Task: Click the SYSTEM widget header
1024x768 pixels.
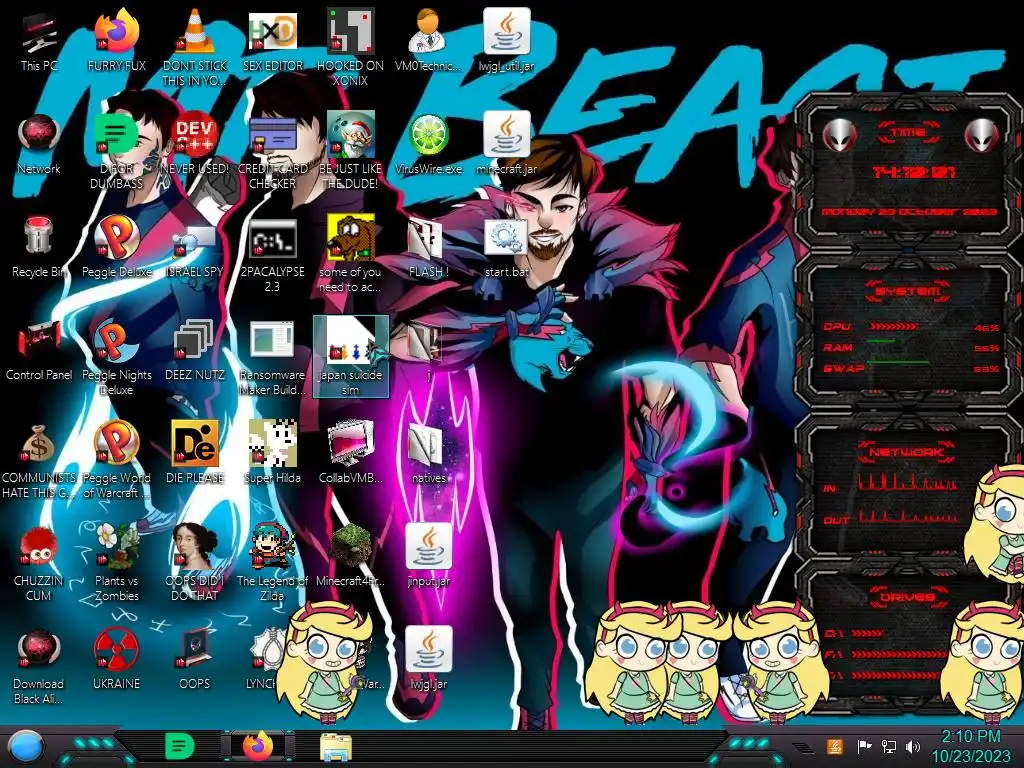Action: click(x=908, y=291)
